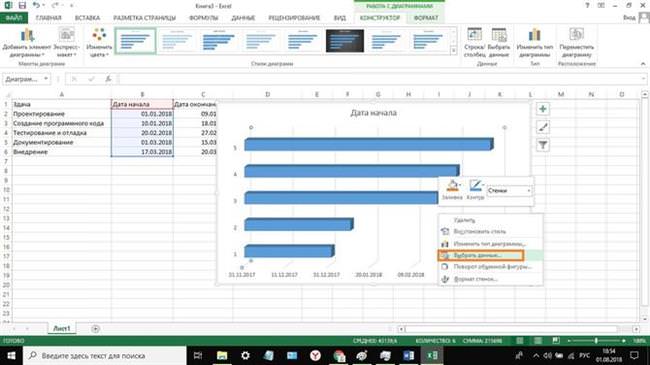Viewport: 650px width, 365px height.
Task: Click the Move Chart icon
Action: pos(576,35)
